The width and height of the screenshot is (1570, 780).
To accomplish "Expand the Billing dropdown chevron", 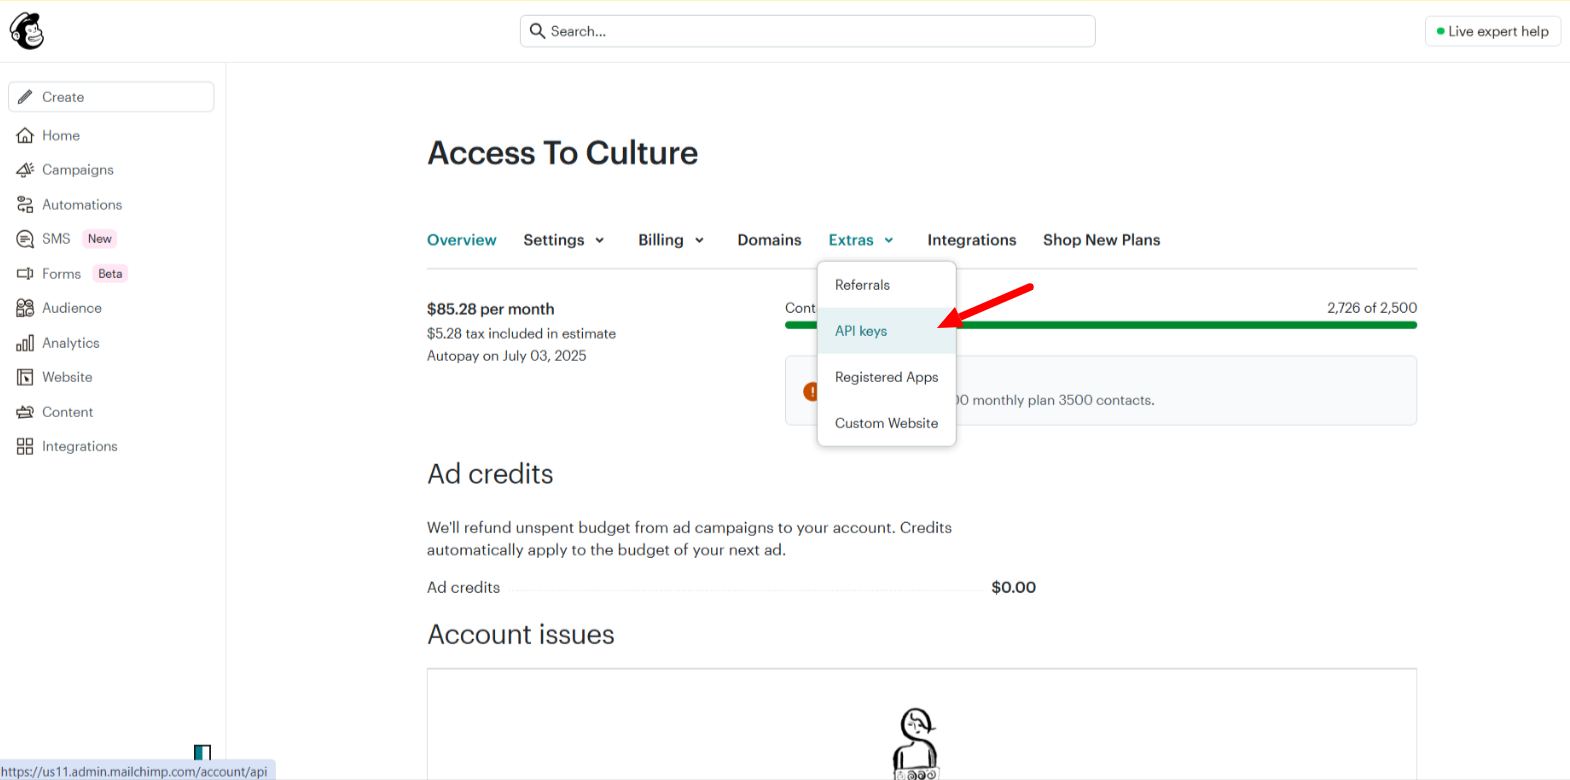I will pos(699,240).
